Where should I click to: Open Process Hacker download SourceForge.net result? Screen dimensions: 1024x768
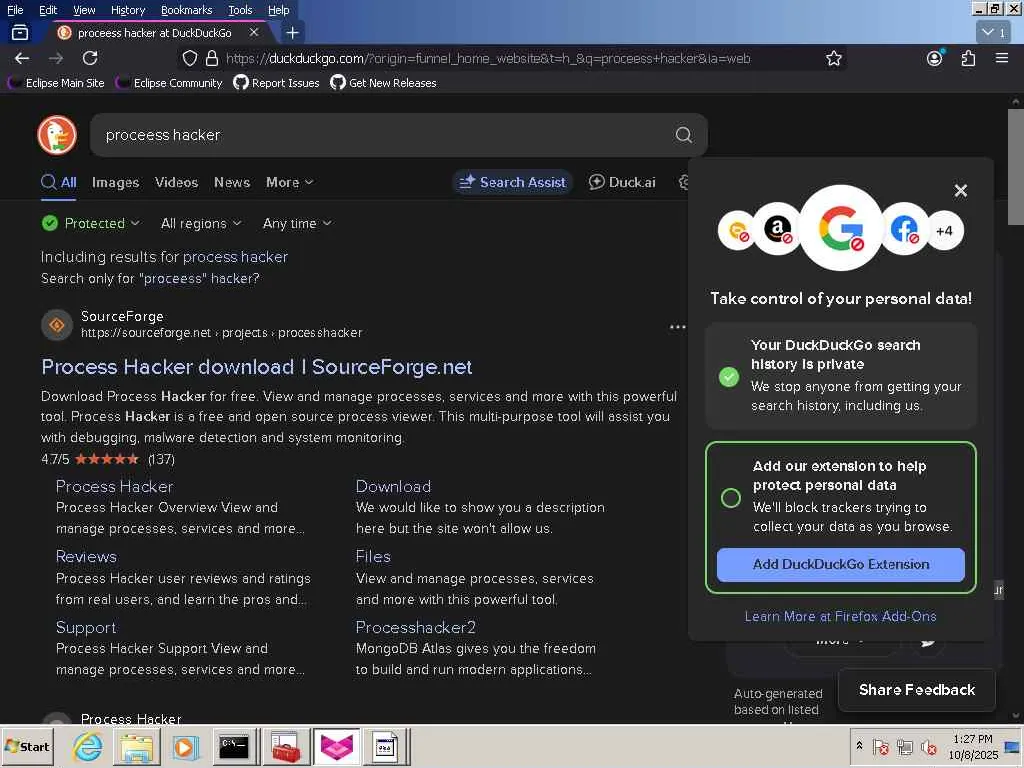click(257, 367)
